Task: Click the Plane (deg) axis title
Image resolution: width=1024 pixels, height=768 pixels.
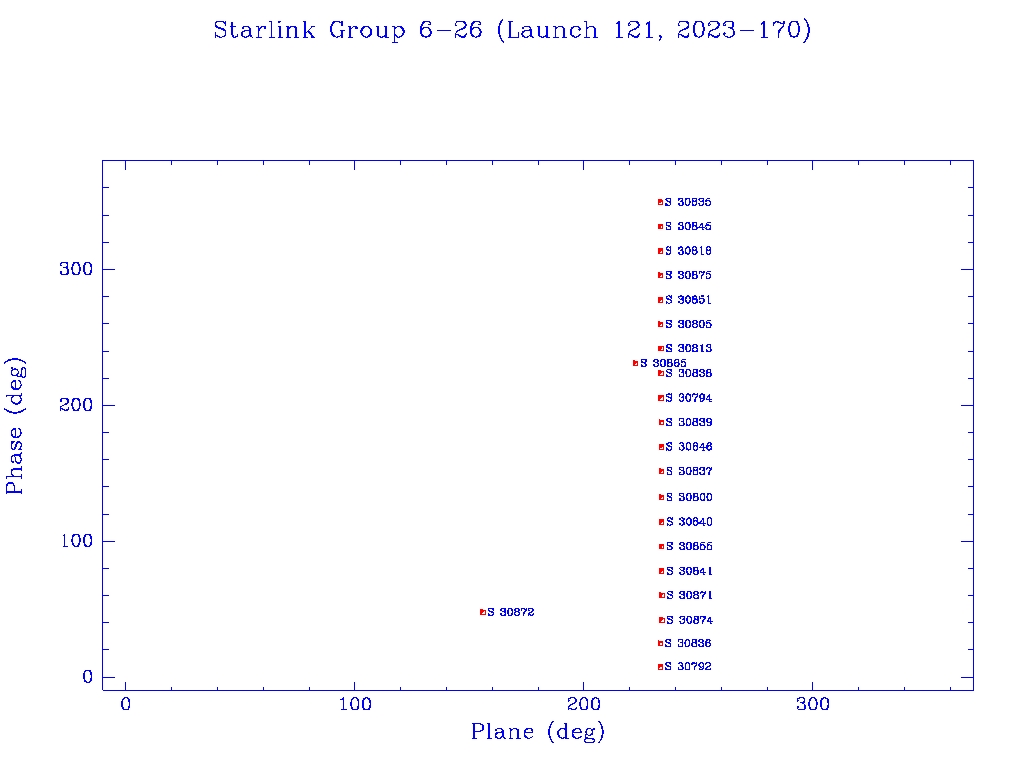Action: coord(537,732)
